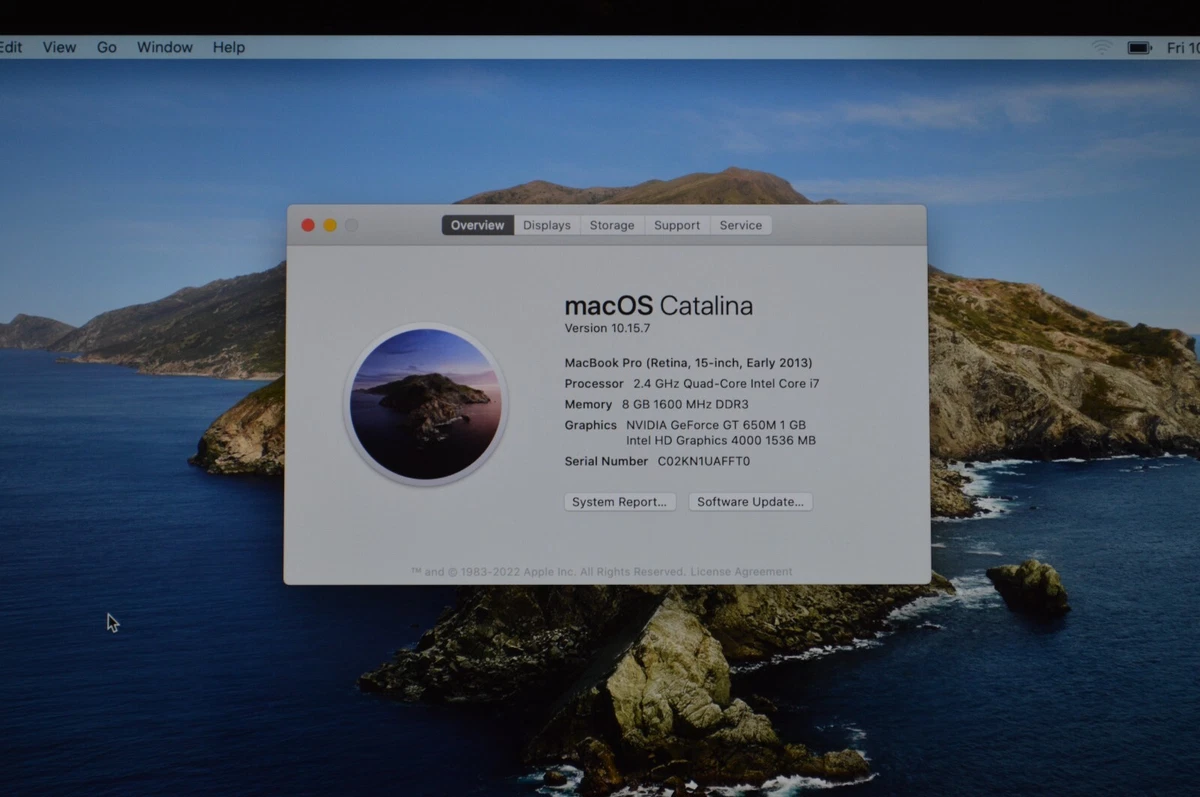Click the Wi-Fi icon in the menu bar

tap(1102, 48)
